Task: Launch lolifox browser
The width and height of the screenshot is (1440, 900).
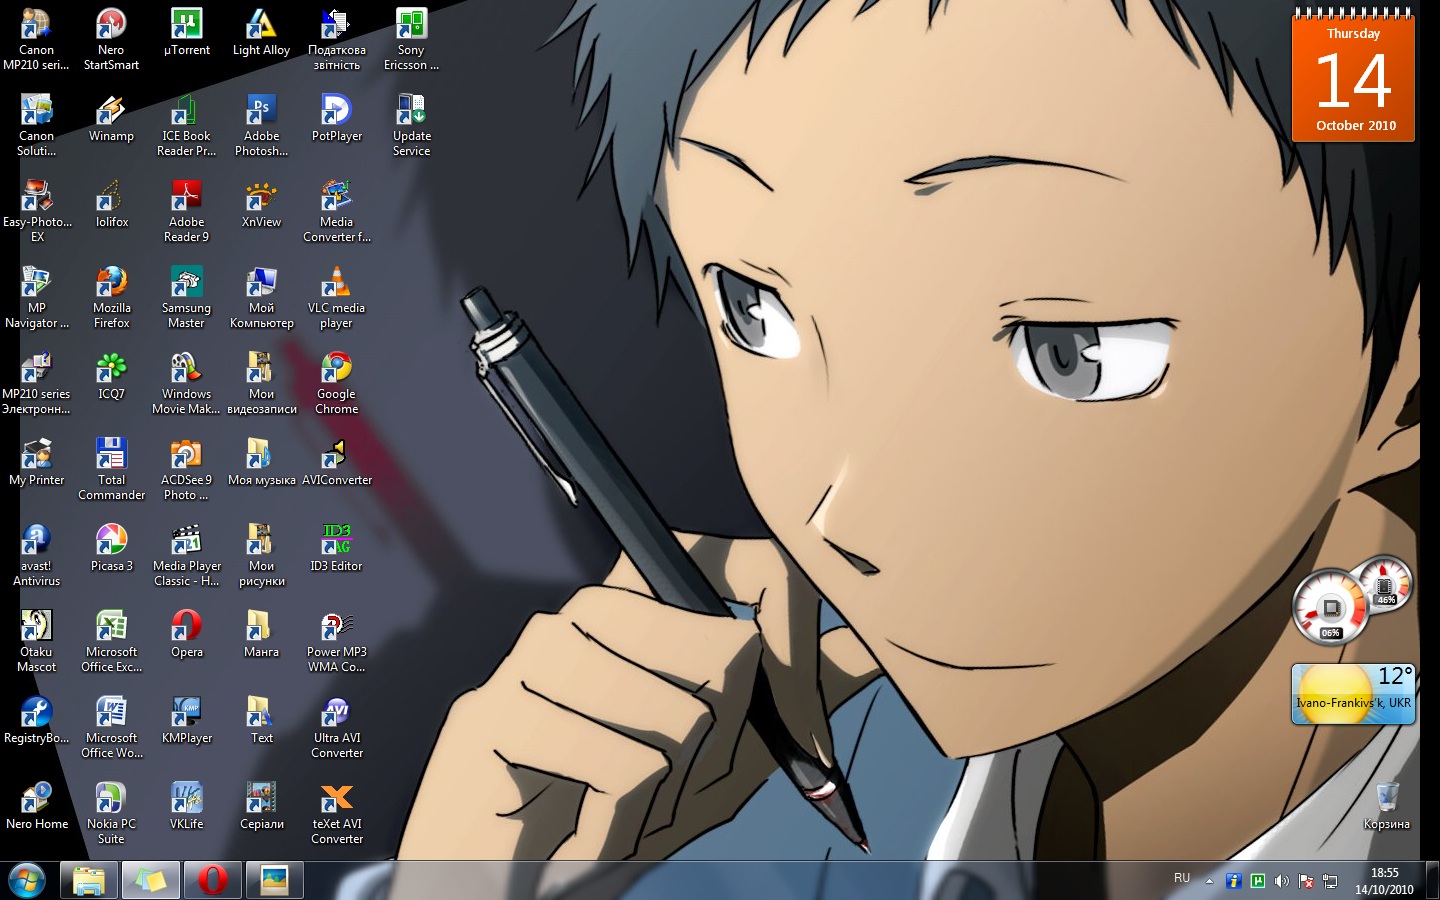Action: (x=111, y=205)
